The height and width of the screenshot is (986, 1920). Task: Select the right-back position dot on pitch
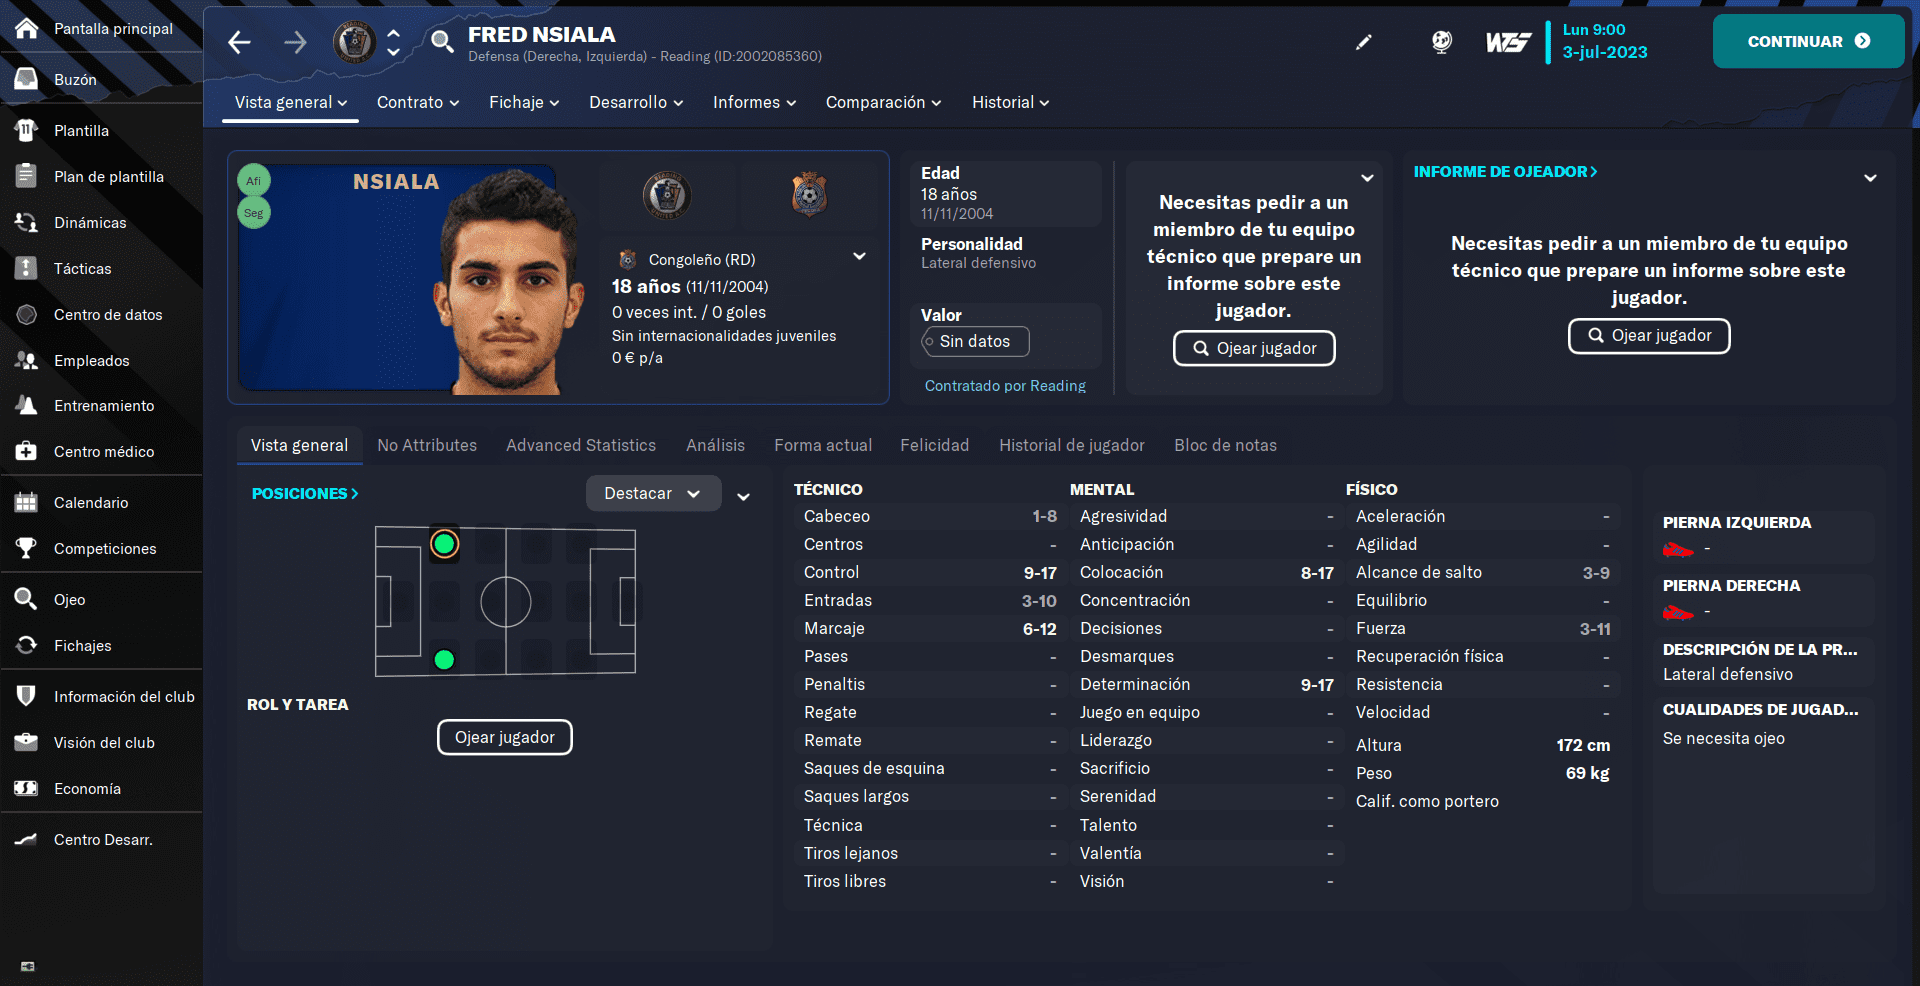[445, 659]
